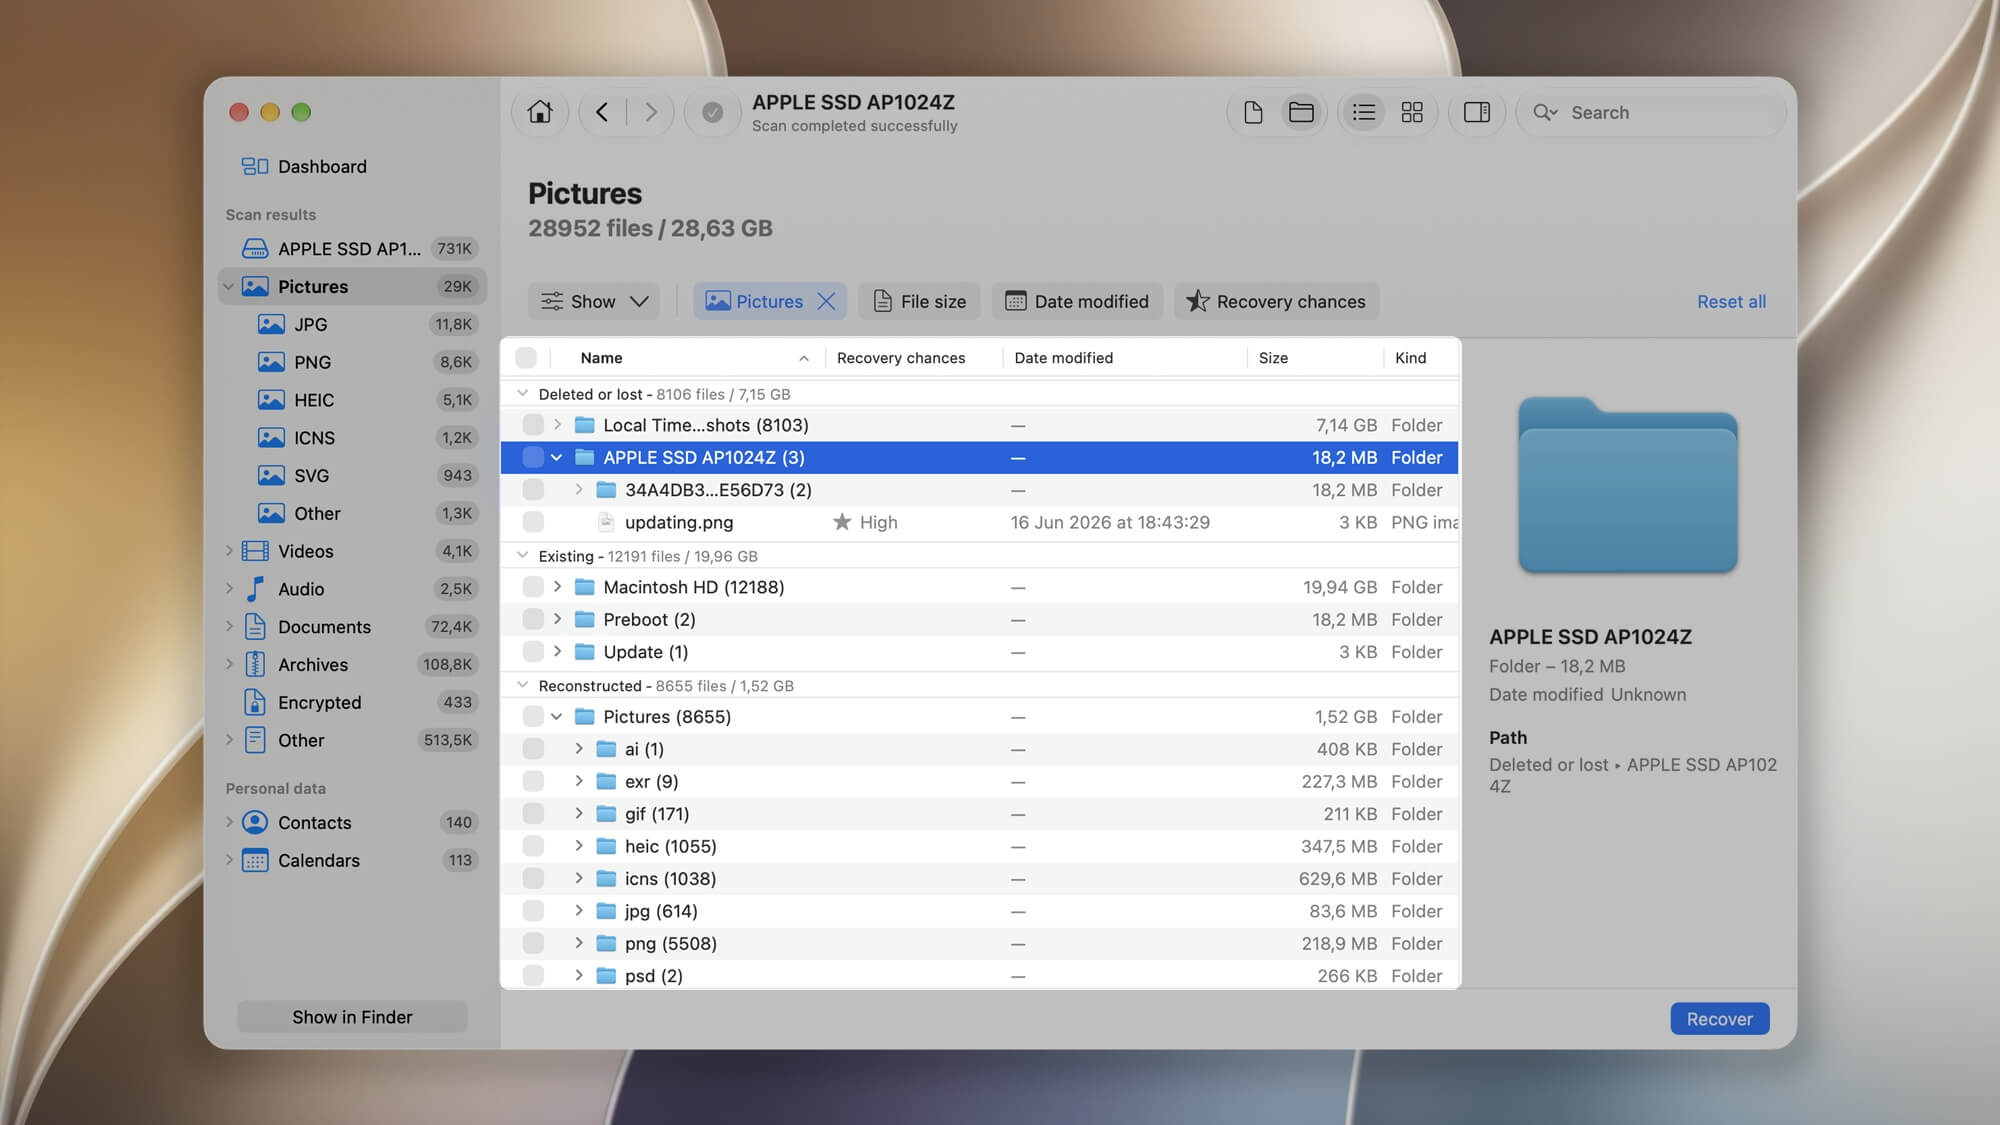Image resolution: width=2000 pixels, height=1125 pixels.
Task: Check the Update folder checkbox
Action: [533, 652]
